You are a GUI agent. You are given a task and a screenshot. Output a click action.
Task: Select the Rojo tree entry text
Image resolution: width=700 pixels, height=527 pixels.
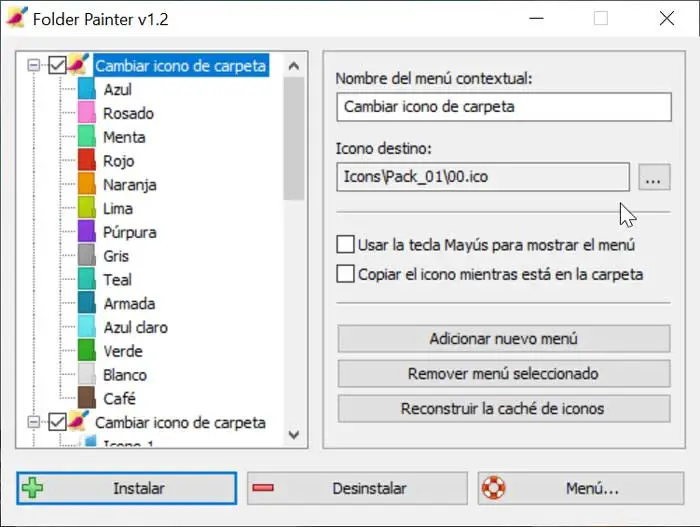pyautogui.click(x=119, y=161)
